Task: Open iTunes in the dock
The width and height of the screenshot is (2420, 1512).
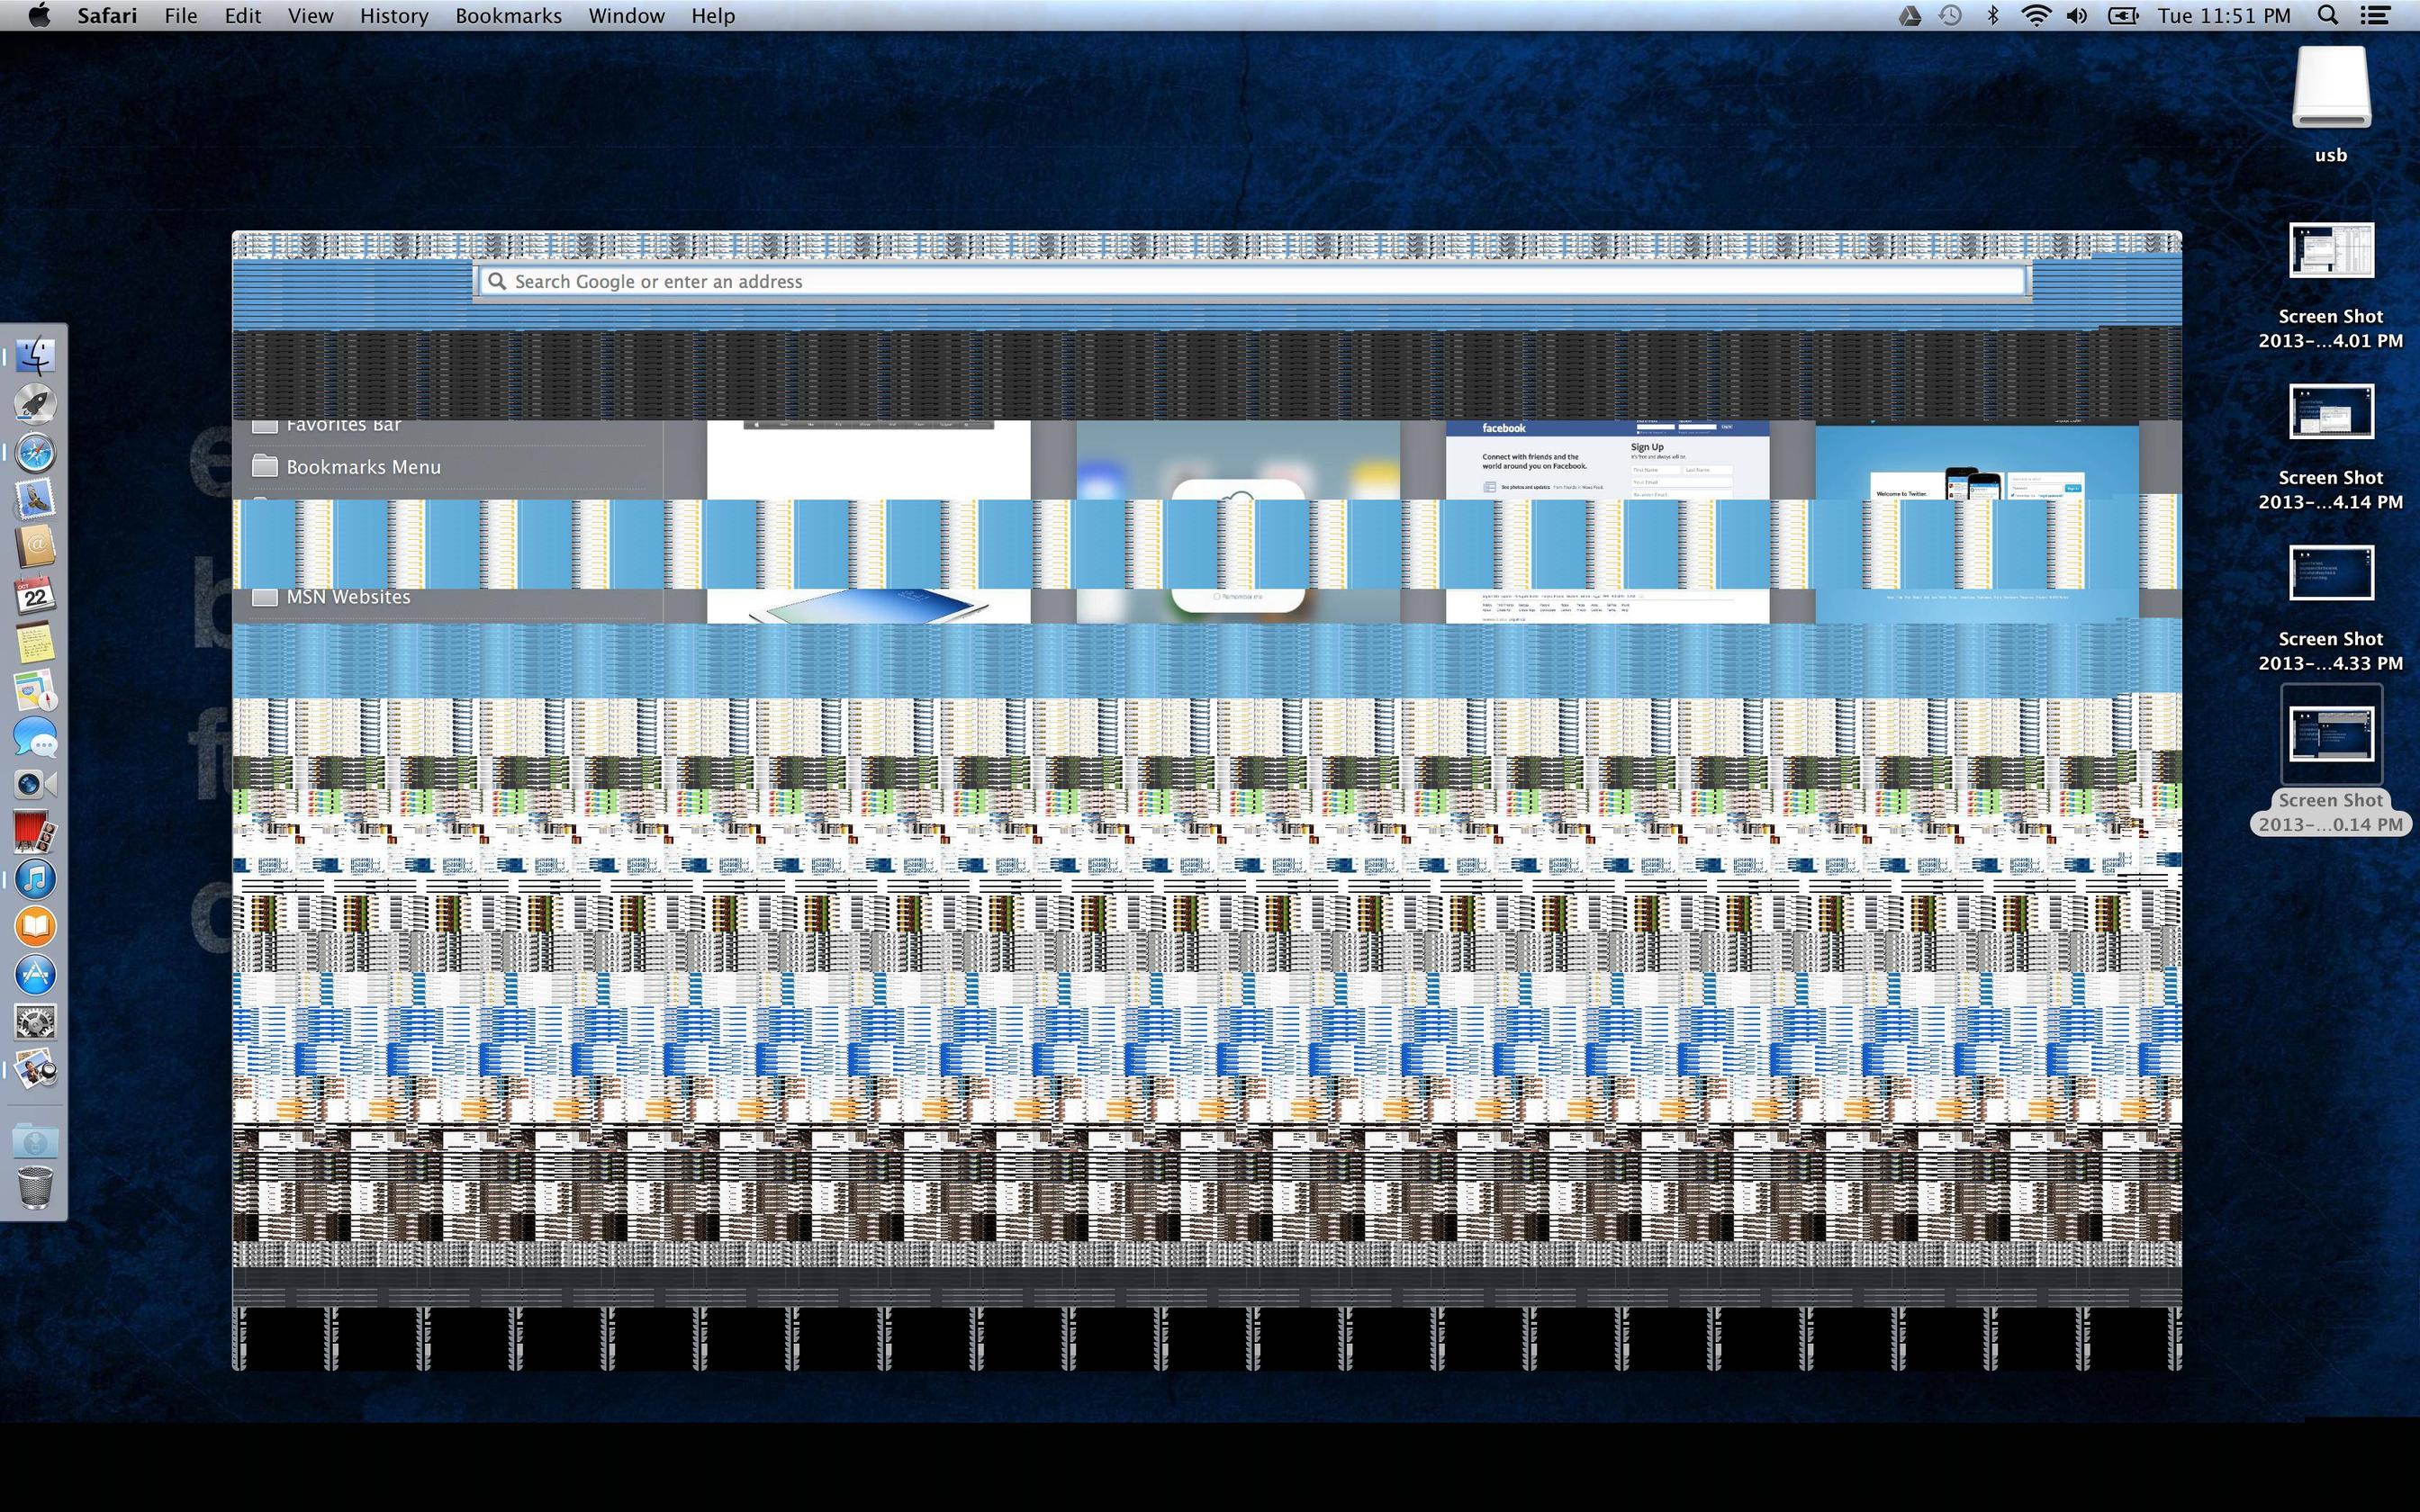Action: pos(35,879)
